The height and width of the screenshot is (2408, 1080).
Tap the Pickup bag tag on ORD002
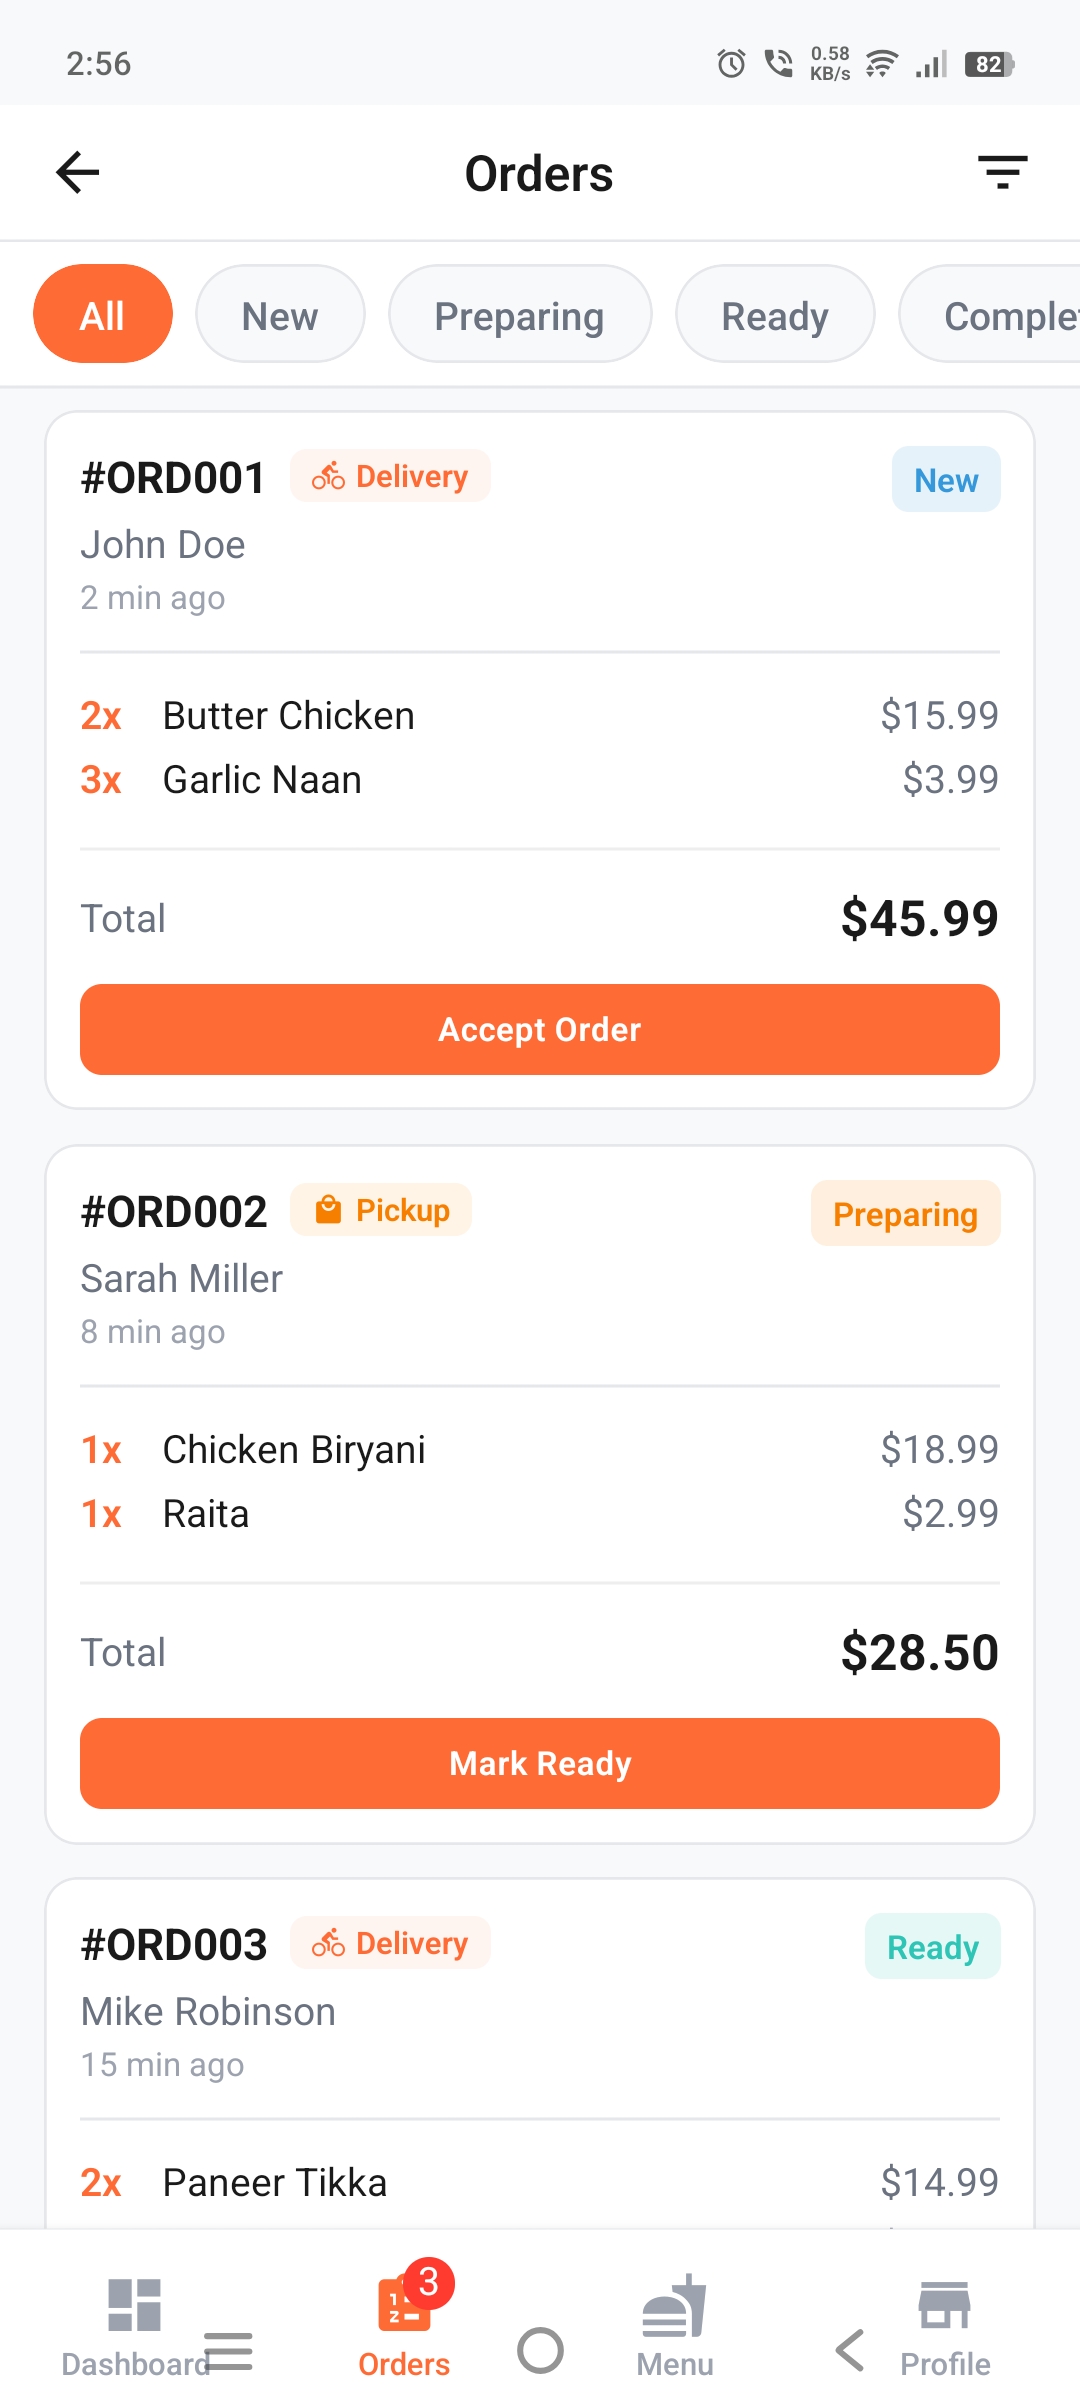point(381,1210)
